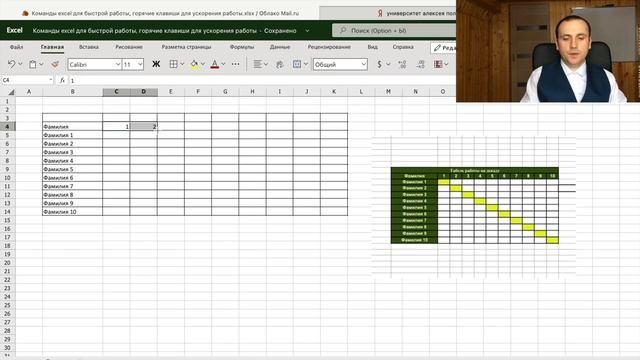Open the Рецензирование ribbon tab
Viewport: 640px width, 360px height.
point(329,47)
